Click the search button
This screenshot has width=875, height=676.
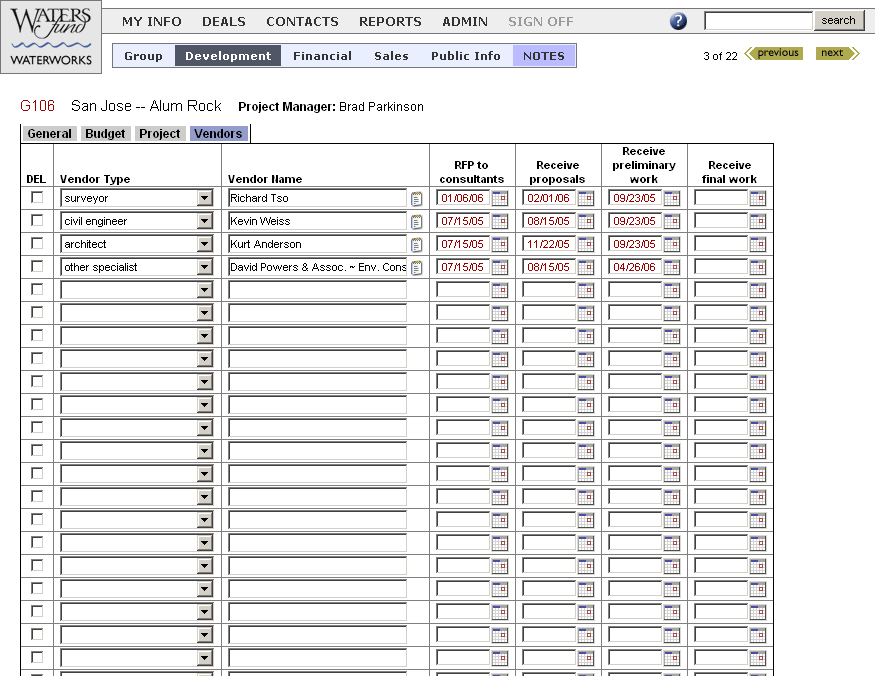[838, 21]
